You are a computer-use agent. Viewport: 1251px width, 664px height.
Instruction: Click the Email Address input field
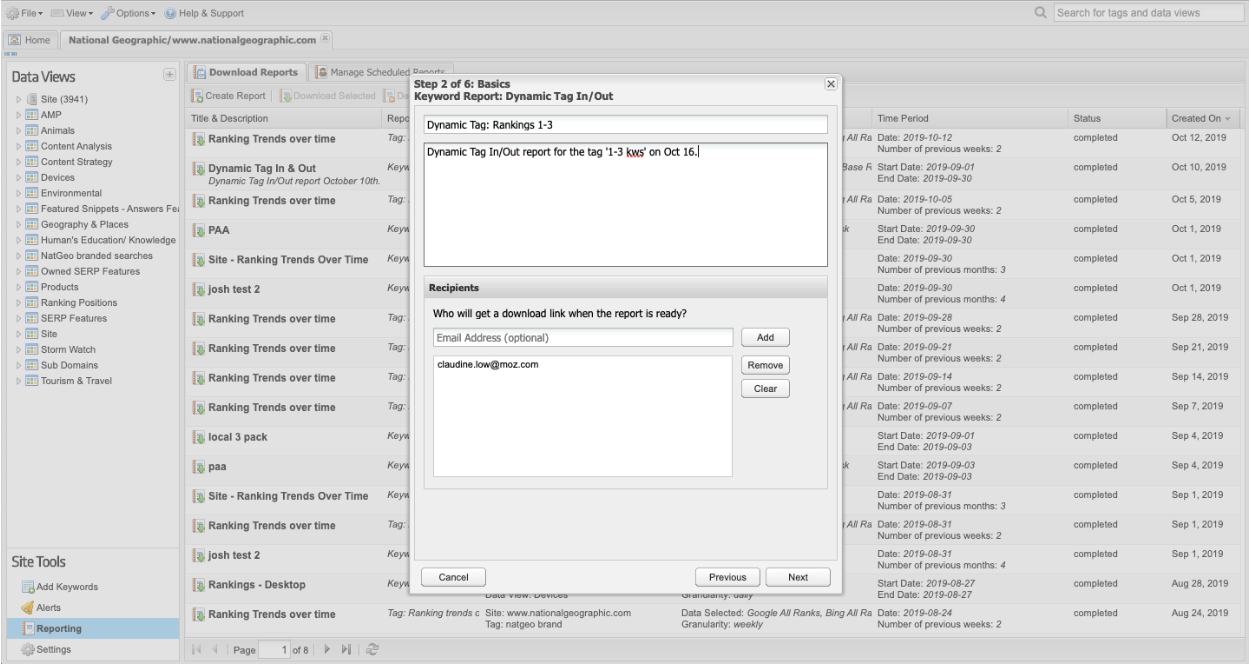point(583,338)
